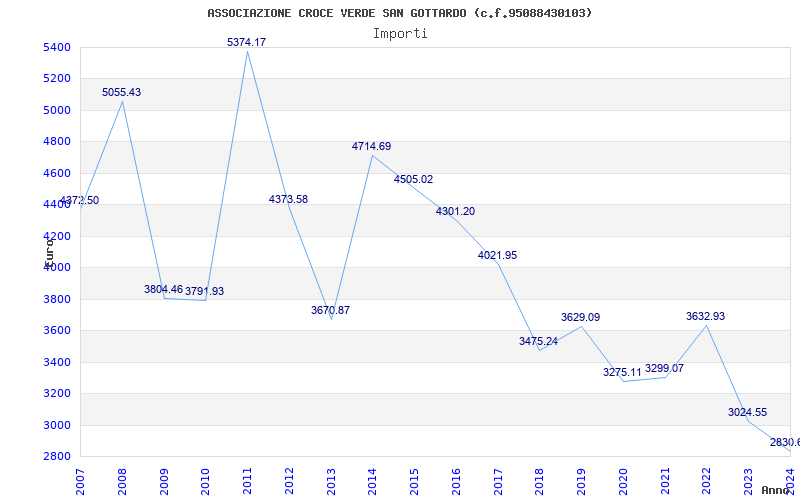Click the 3791.93 value label

(205, 291)
